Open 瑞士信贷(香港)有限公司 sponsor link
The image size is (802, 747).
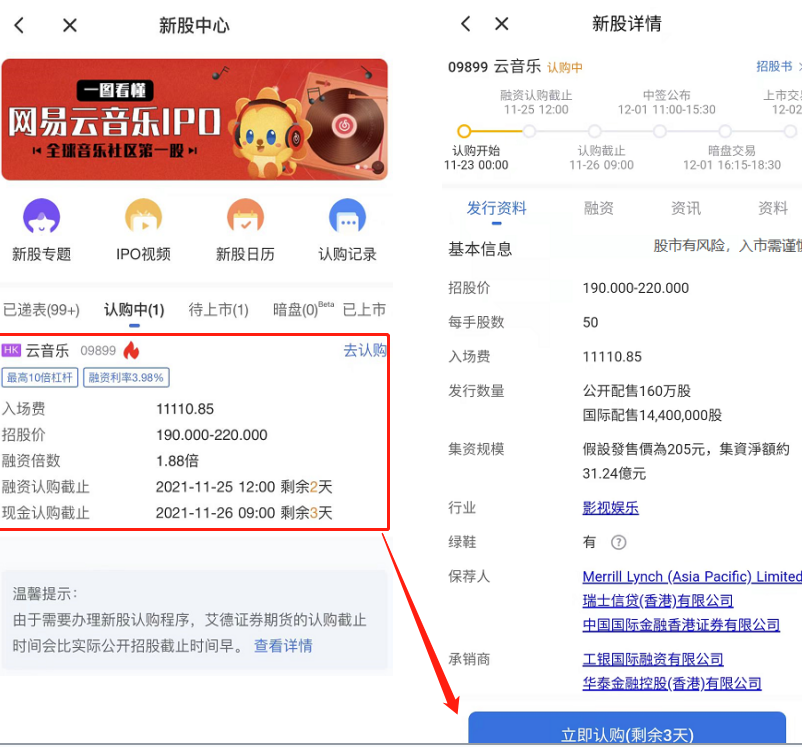pyautogui.click(x=658, y=601)
